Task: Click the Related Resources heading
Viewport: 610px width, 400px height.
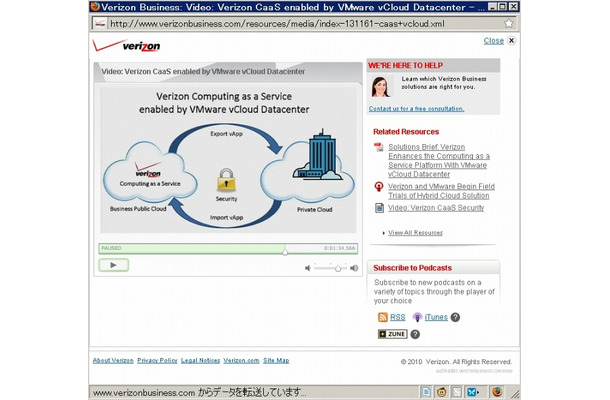Action: (406, 132)
